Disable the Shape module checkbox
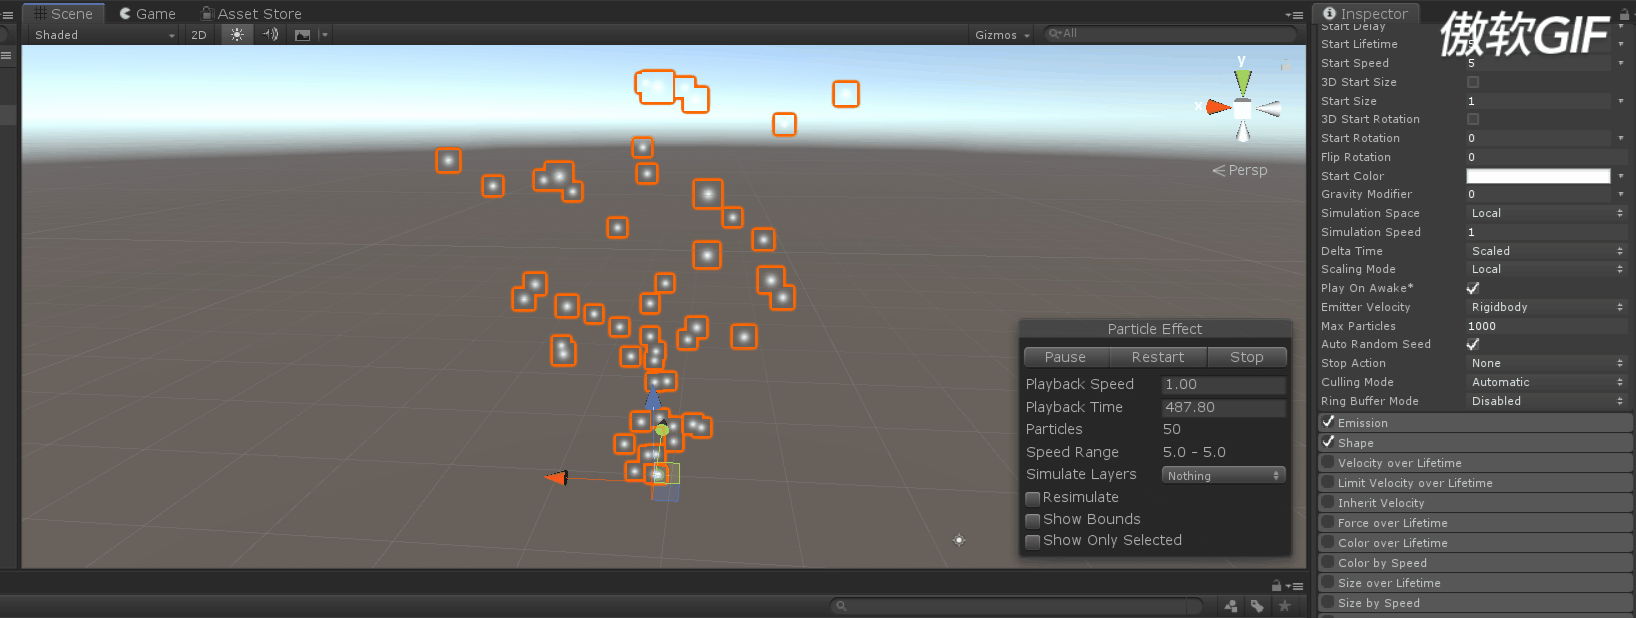The image size is (1636, 618). pyautogui.click(x=1328, y=442)
